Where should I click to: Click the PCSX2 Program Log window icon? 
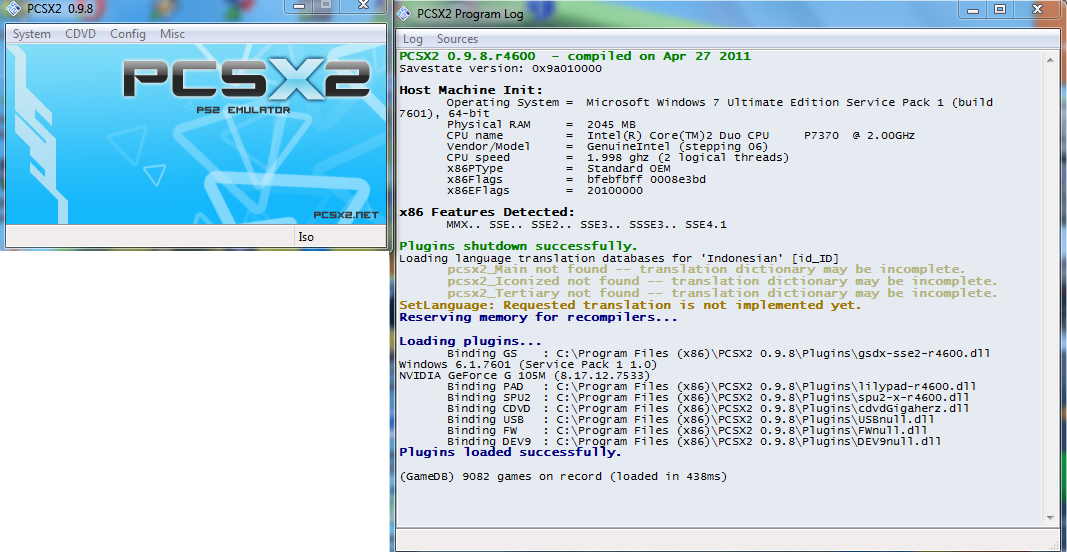click(x=404, y=12)
